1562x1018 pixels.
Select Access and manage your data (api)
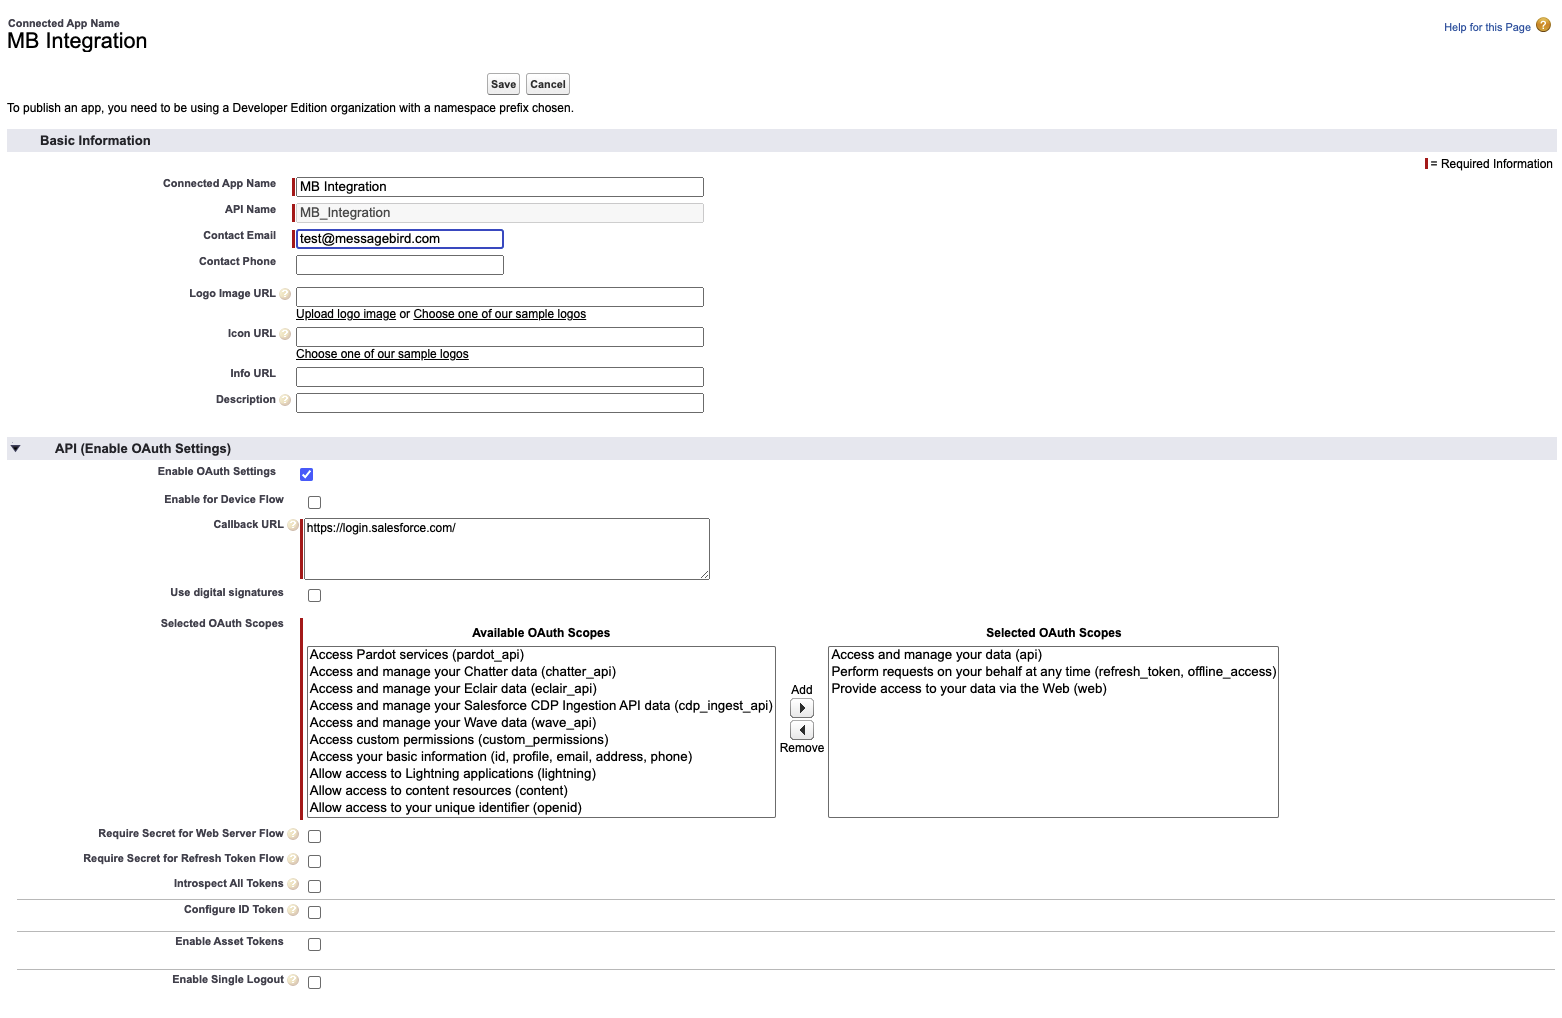(1053, 655)
